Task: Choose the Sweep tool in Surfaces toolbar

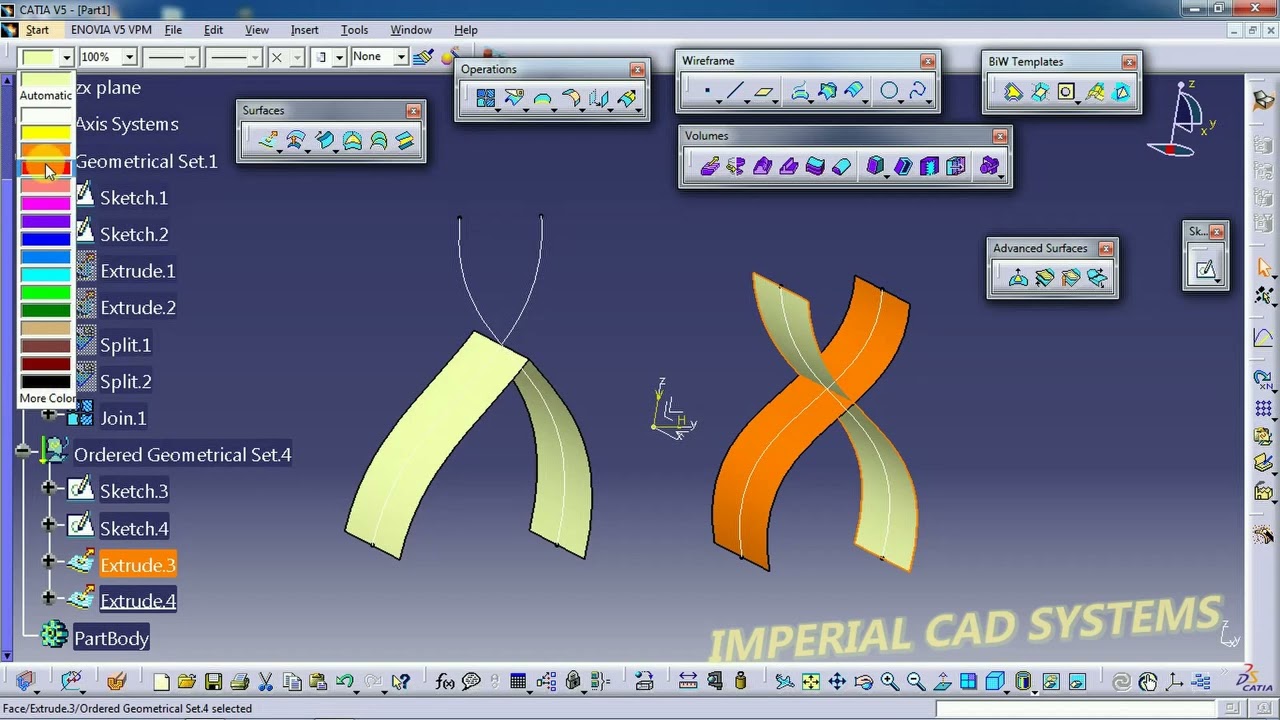Action: pos(324,141)
